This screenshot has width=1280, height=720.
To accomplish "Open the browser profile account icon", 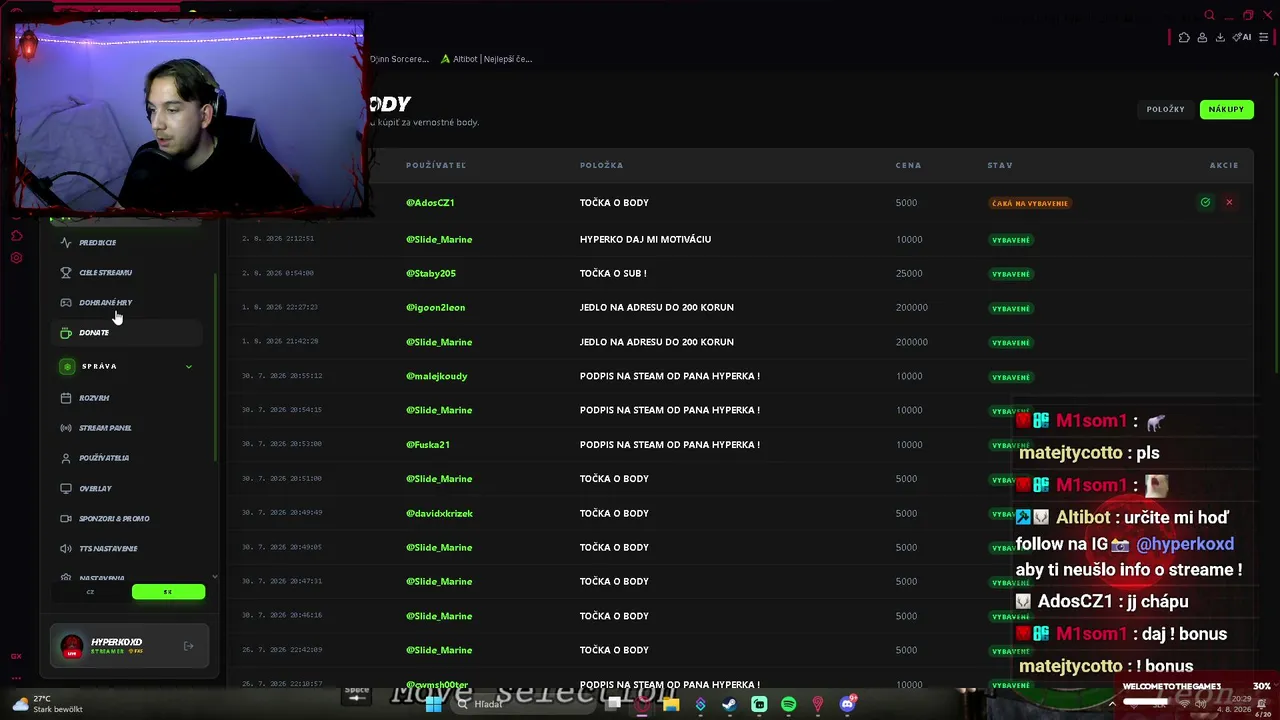I will click(1202, 37).
